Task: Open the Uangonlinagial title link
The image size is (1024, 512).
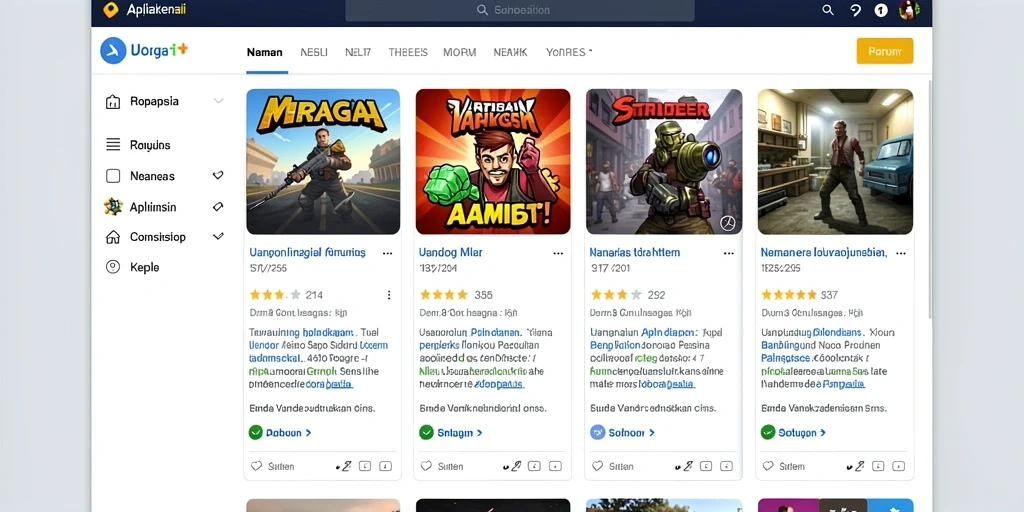Action: (308, 252)
